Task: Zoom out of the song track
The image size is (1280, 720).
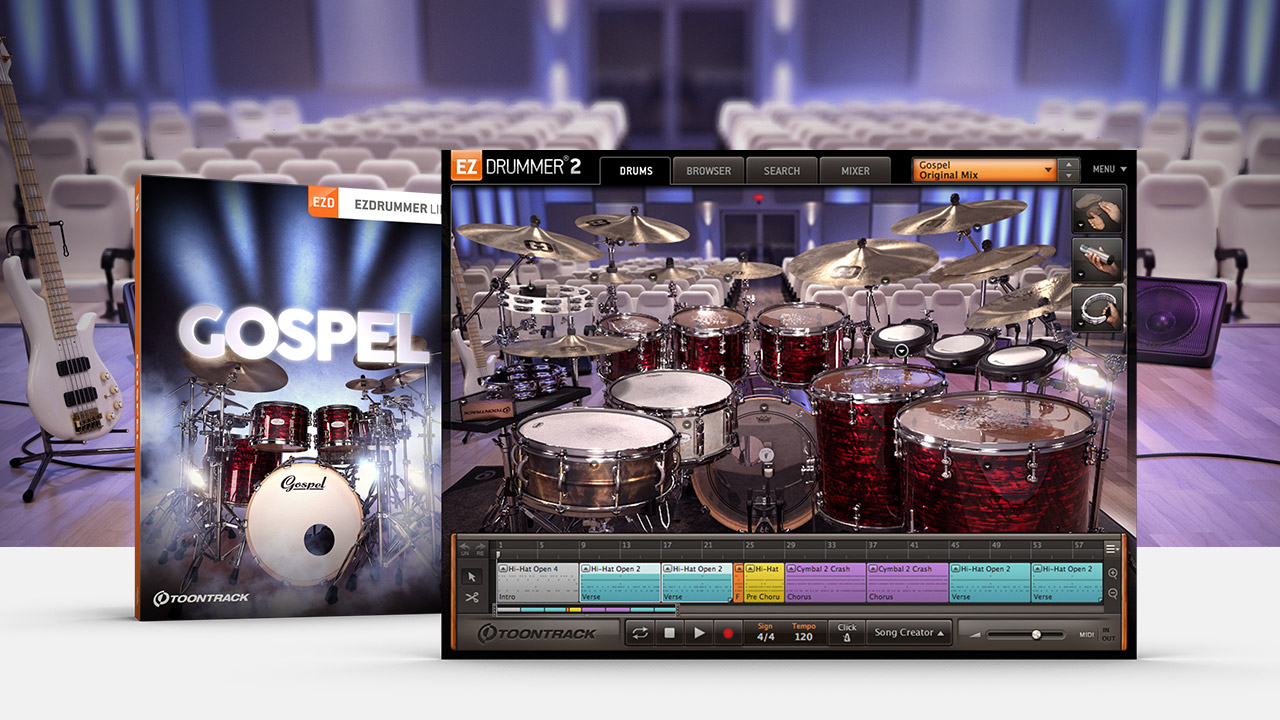Action: point(1113,593)
